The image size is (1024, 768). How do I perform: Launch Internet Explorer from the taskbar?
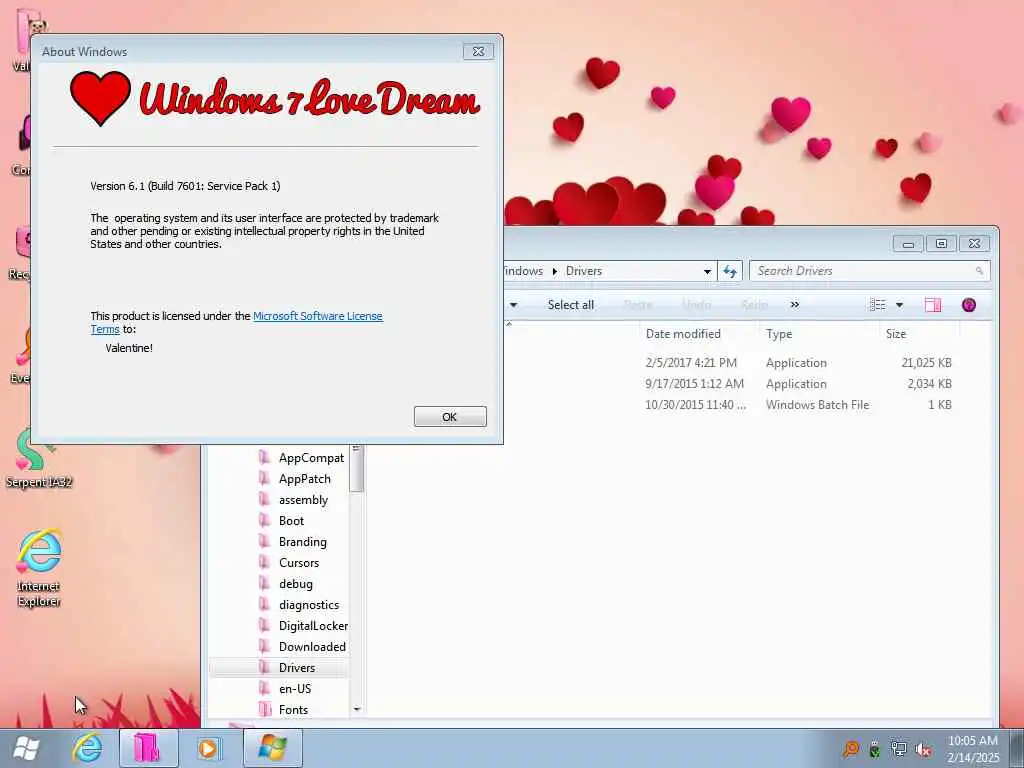(x=87, y=748)
